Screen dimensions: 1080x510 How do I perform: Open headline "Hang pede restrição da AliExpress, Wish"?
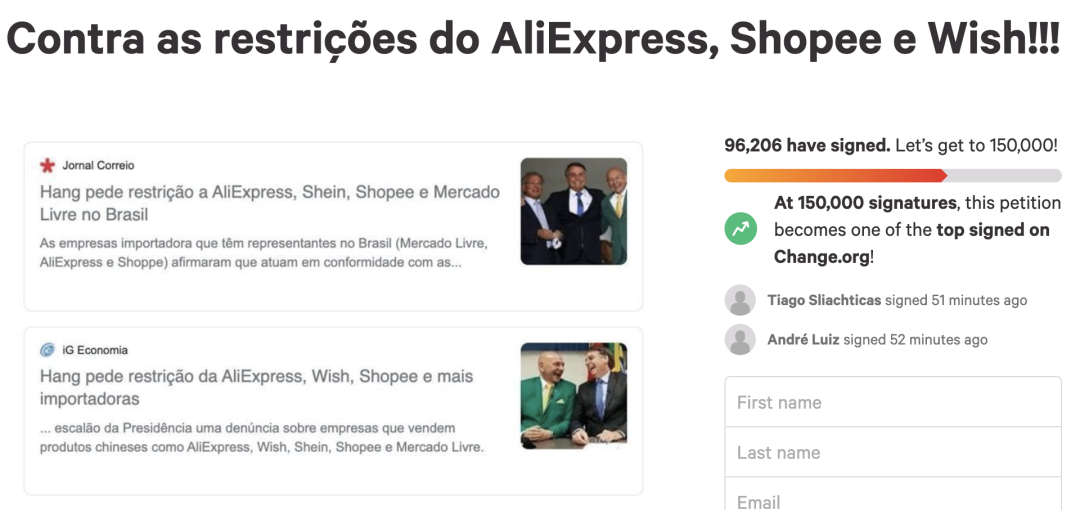click(256, 387)
